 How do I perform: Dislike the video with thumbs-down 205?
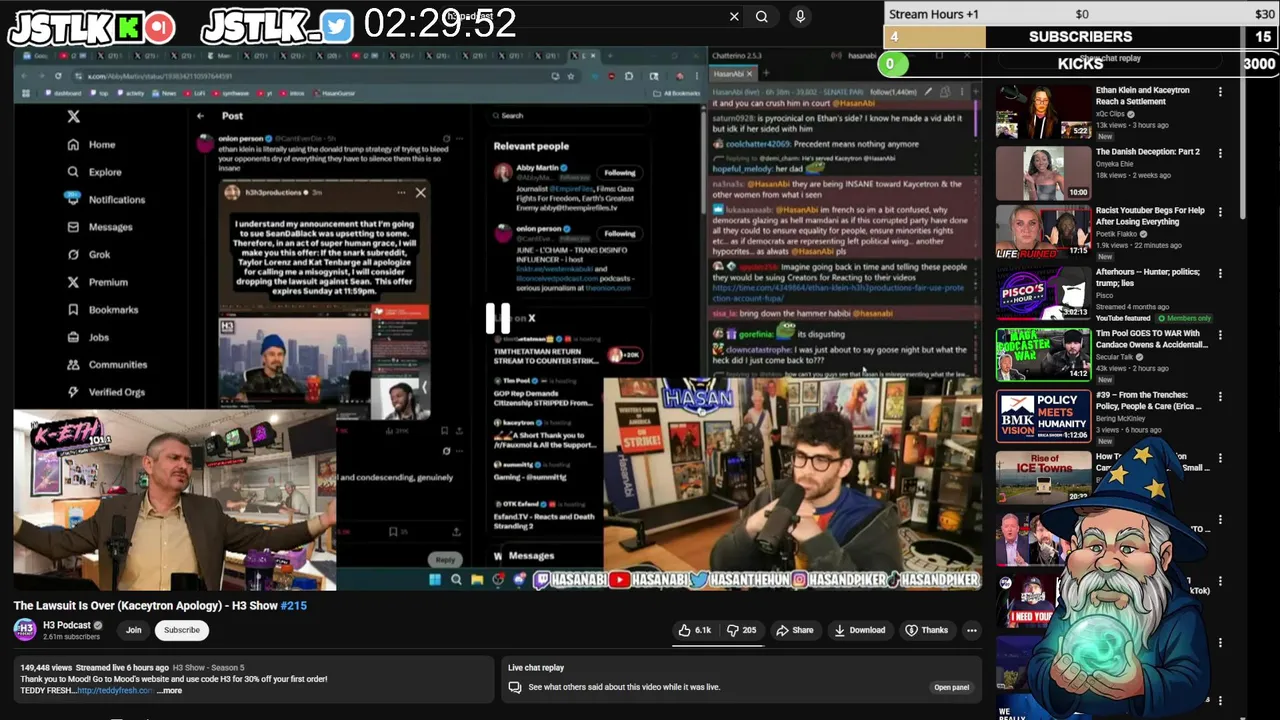pos(742,630)
